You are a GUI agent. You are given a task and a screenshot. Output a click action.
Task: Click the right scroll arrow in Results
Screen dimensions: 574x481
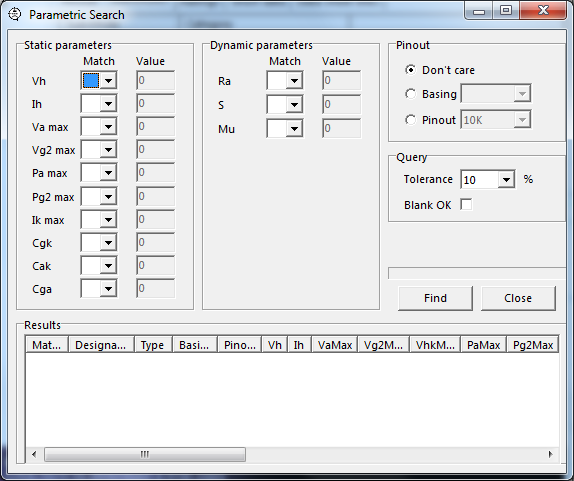point(551,454)
